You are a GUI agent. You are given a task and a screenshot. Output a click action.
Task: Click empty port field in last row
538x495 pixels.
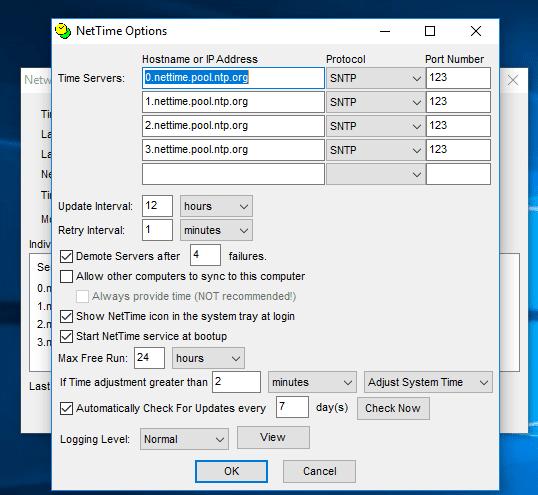pos(458,174)
